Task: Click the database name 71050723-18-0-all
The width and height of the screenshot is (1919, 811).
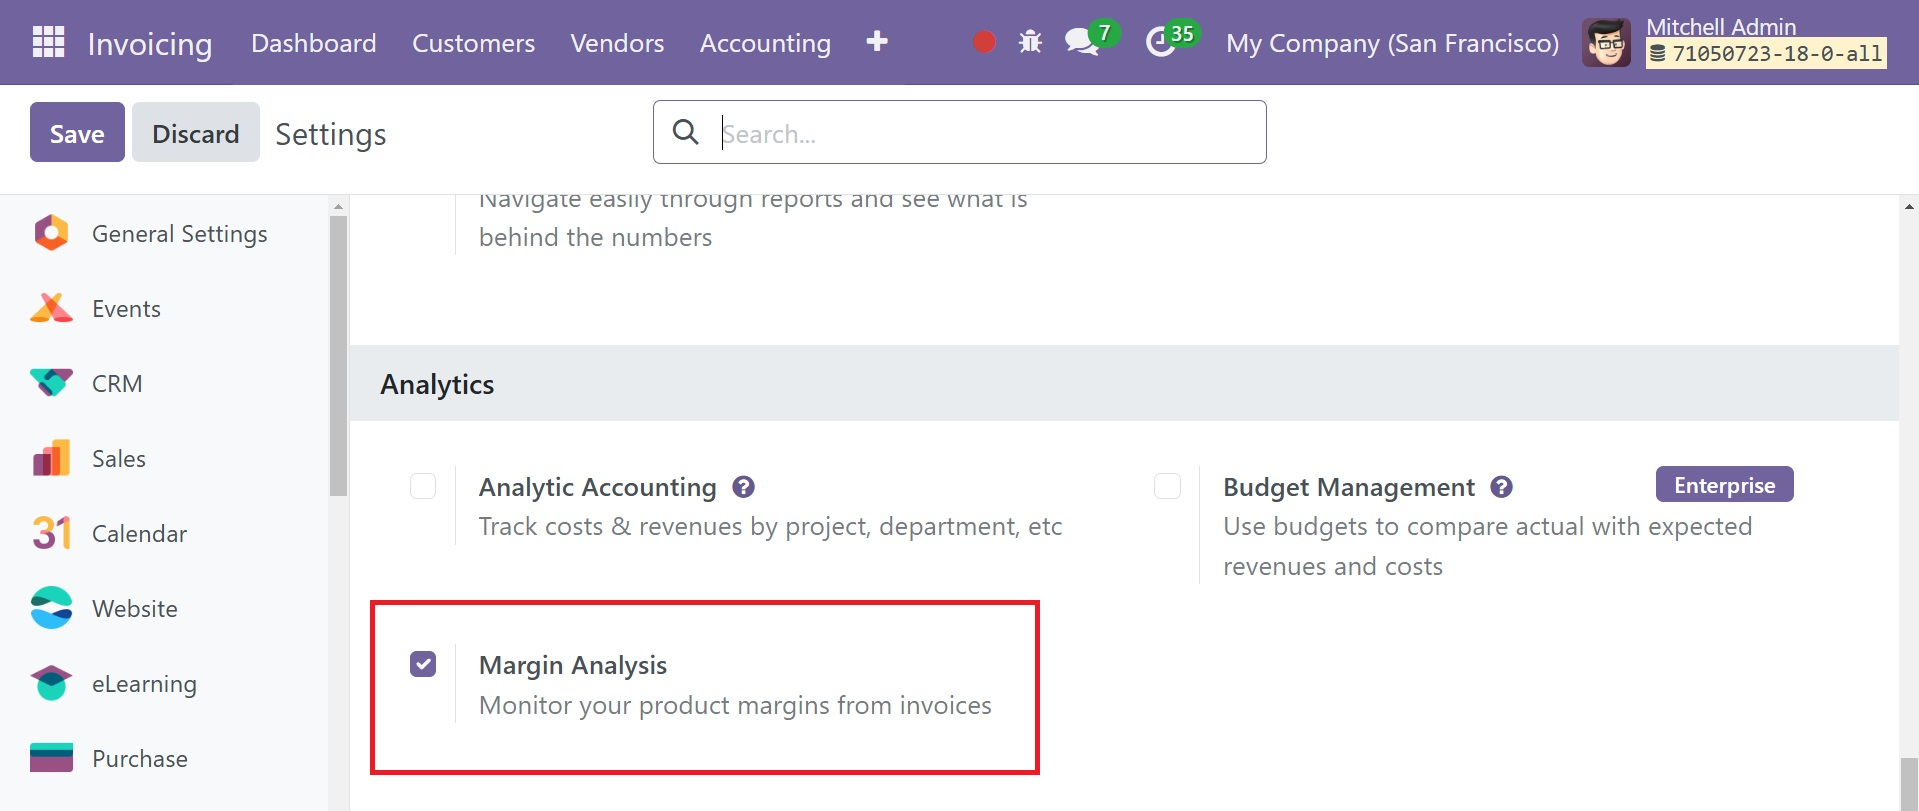Action: 1767,54
